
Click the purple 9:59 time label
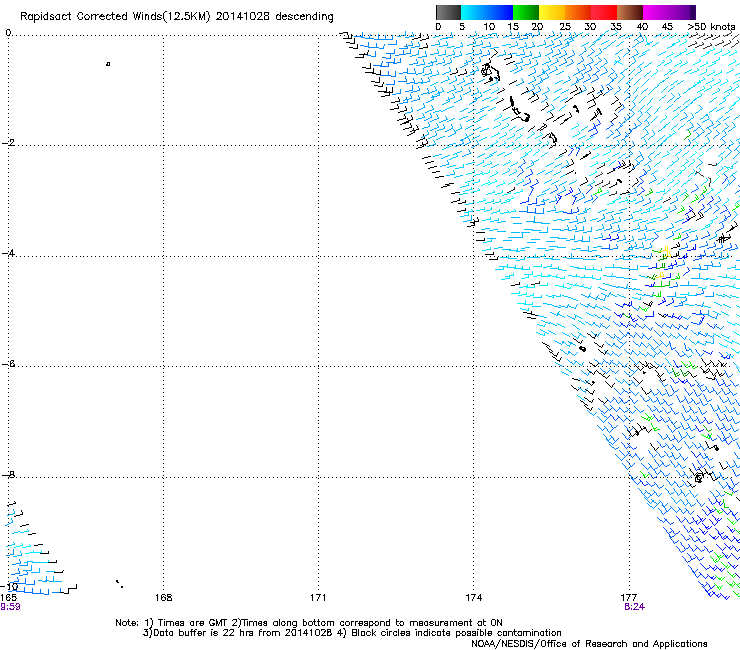pos(10,607)
